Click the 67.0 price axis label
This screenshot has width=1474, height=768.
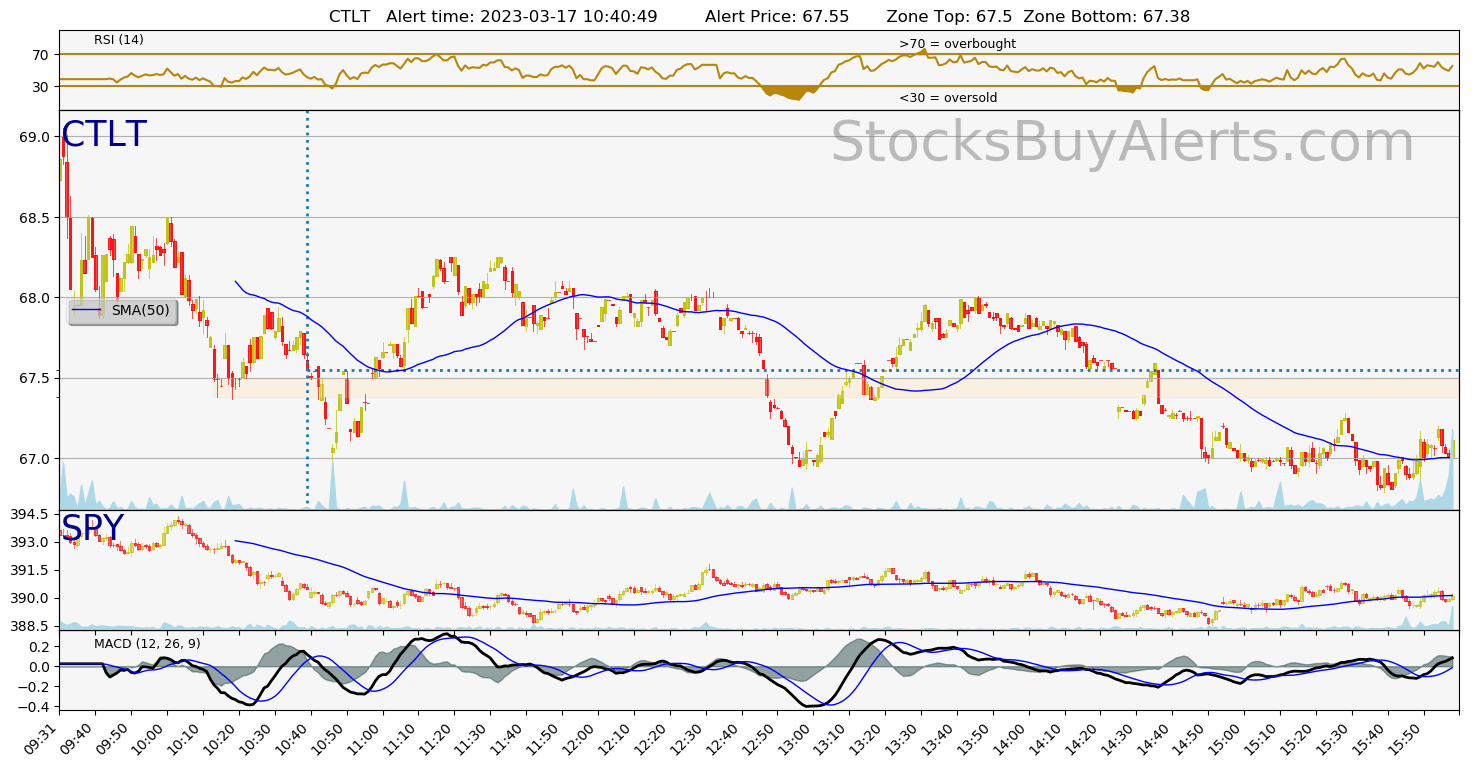tap(37, 459)
